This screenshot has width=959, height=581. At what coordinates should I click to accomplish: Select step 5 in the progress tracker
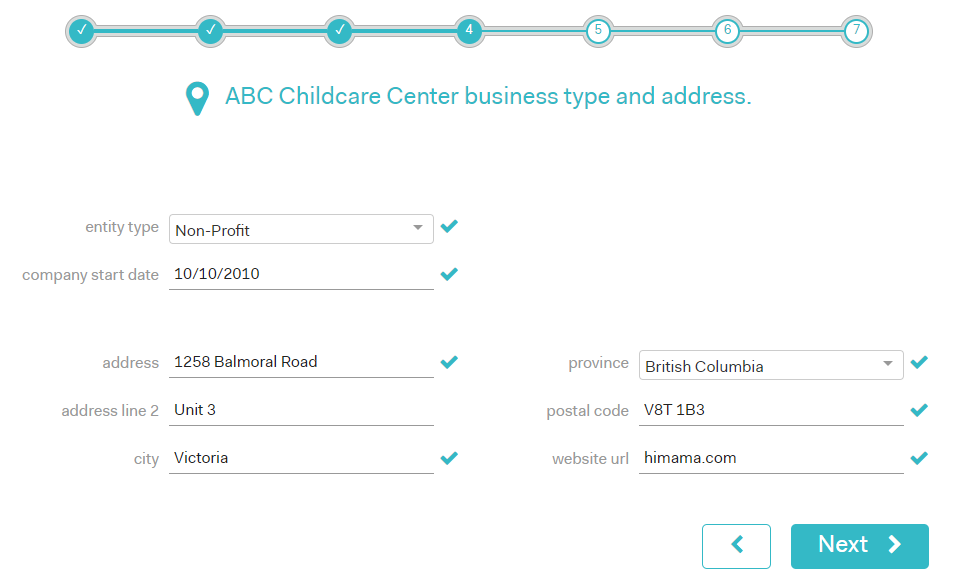tap(598, 30)
